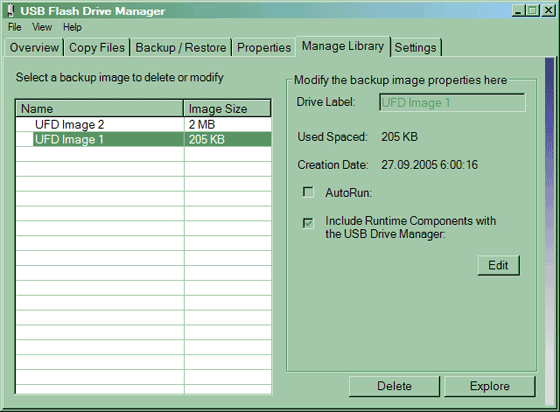Open the Settings tab
The image size is (560, 412).
click(x=415, y=47)
